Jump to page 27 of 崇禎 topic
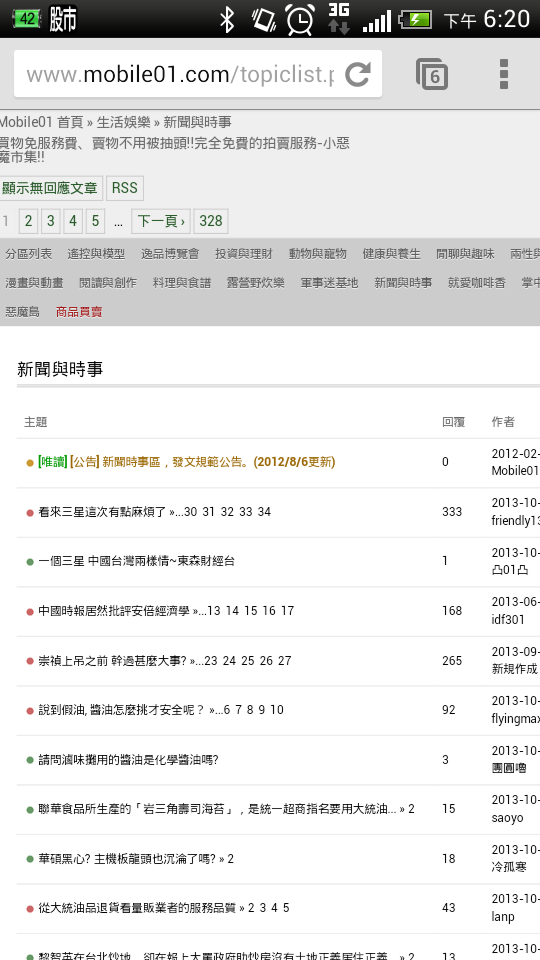The height and width of the screenshot is (960, 540). (285, 661)
